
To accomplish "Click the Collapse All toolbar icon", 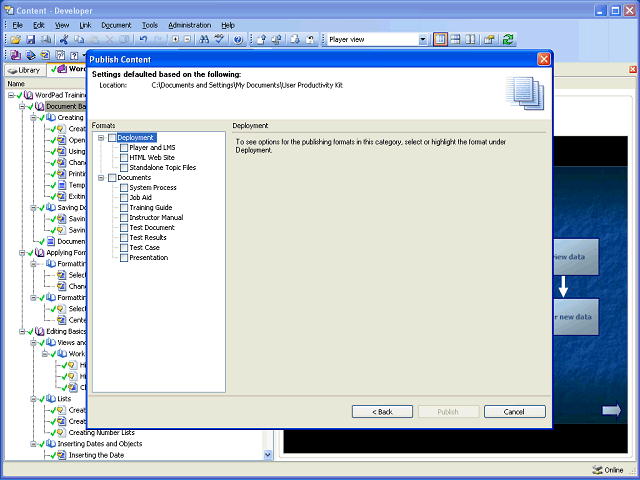I will tap(187, 40).
